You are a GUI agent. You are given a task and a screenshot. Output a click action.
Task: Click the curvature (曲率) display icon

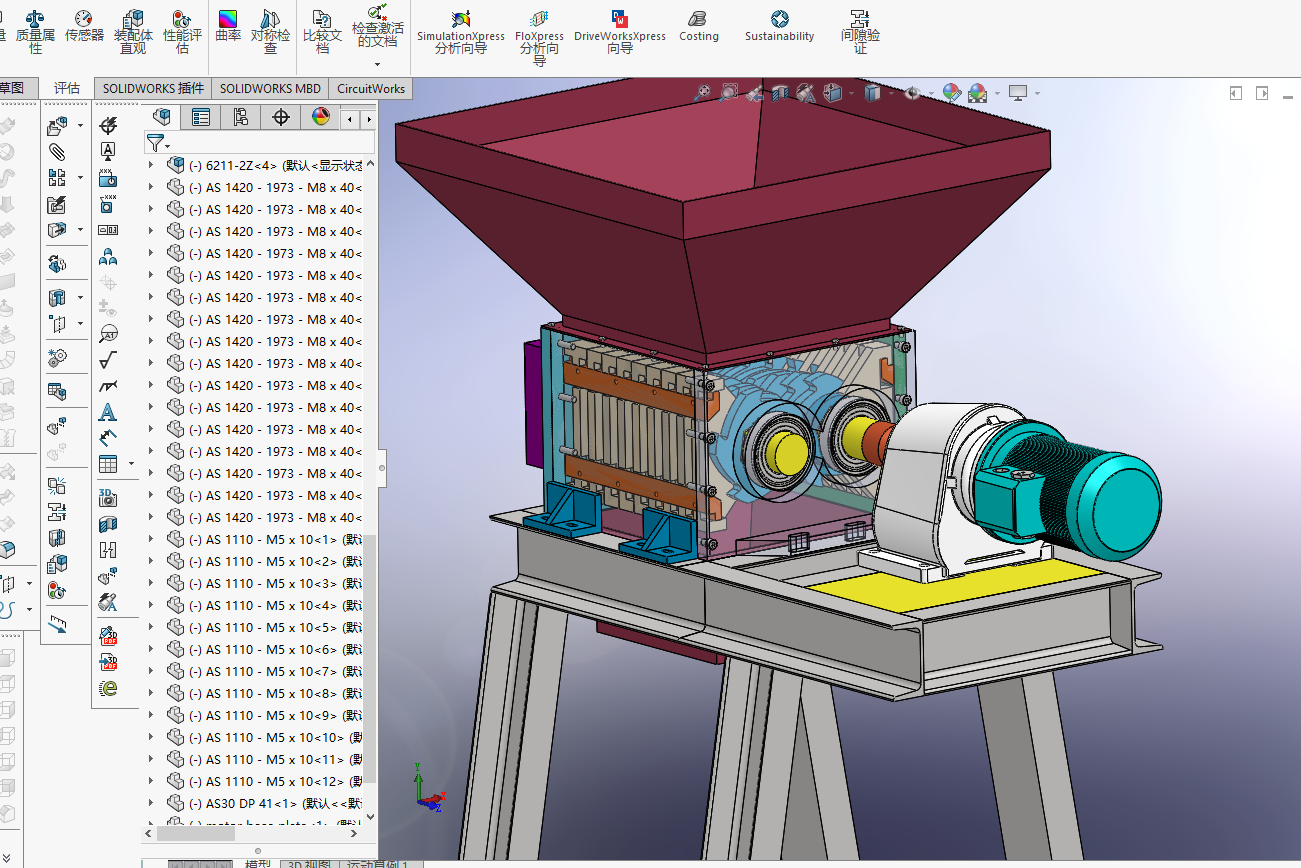coord(228,26)
